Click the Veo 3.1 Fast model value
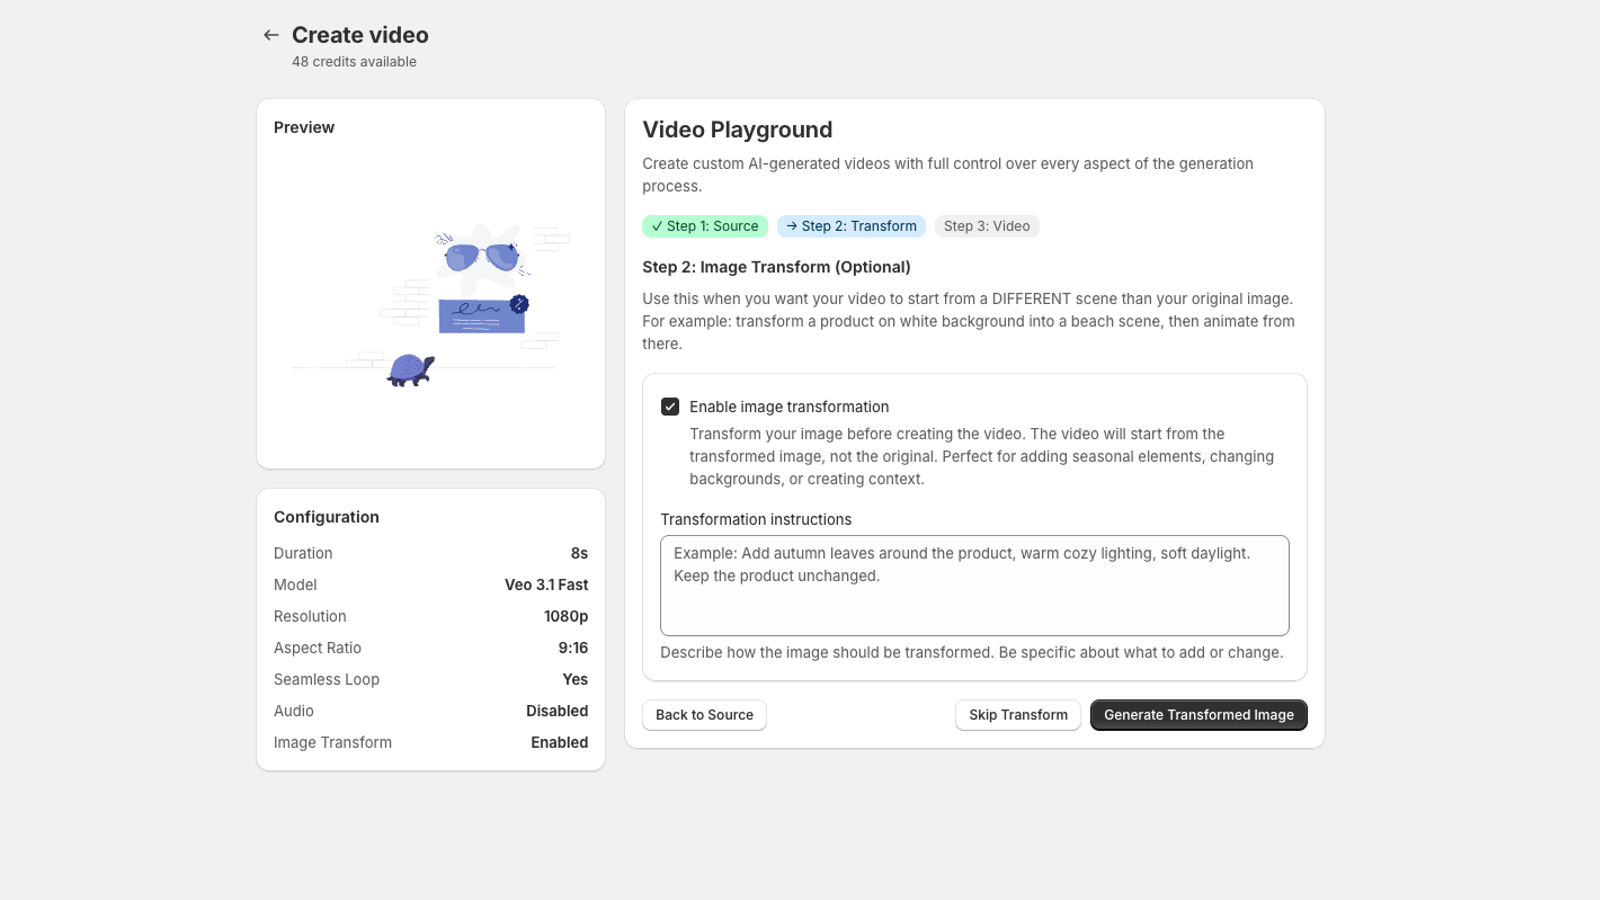The image size is (1600, 900). point(546,585)
